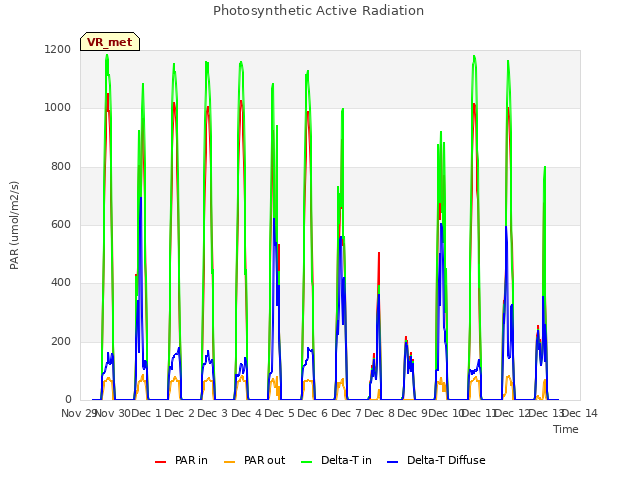Click the x-axis label Time
640x480 pixels.
click(566, 429)
